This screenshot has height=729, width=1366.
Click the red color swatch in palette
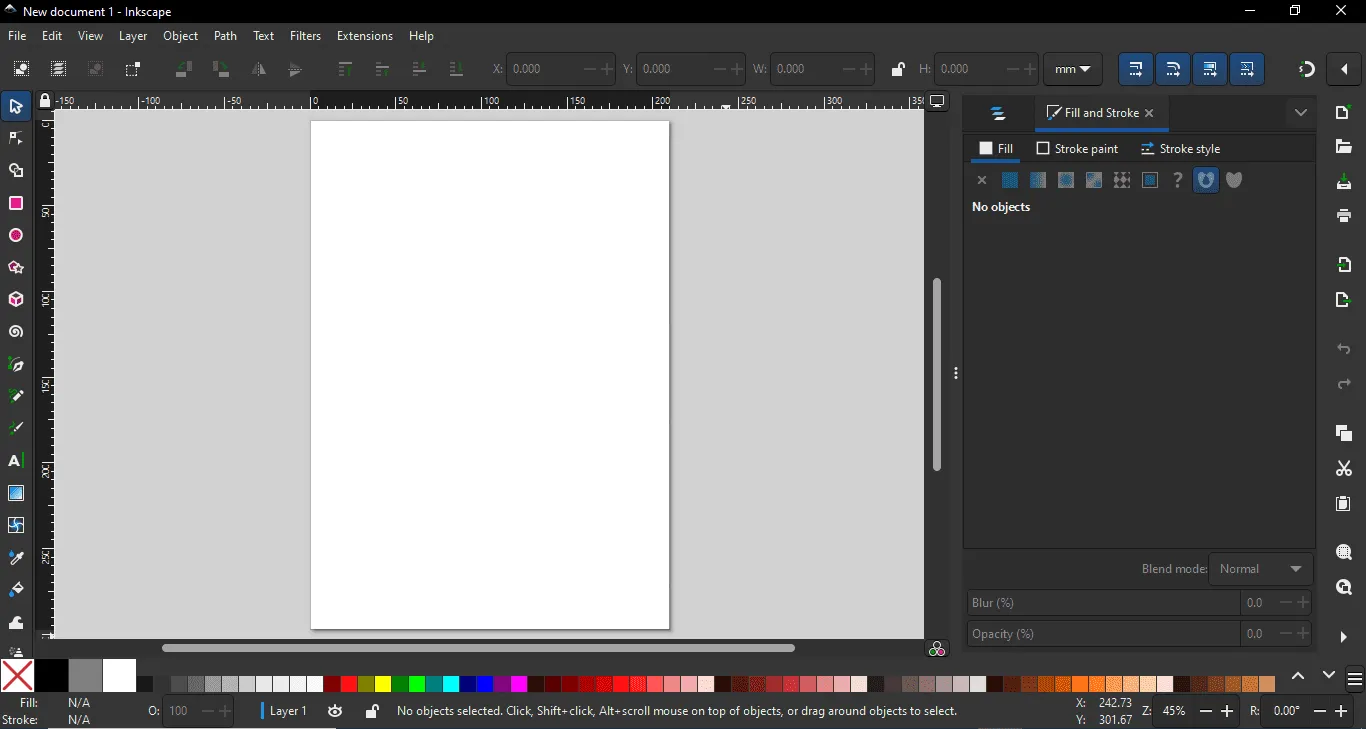[348, 685]
